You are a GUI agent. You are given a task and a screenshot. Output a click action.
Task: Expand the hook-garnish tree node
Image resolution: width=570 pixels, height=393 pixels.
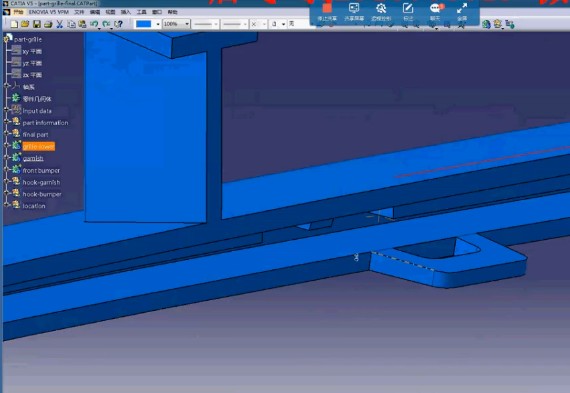tap(6, 182)
